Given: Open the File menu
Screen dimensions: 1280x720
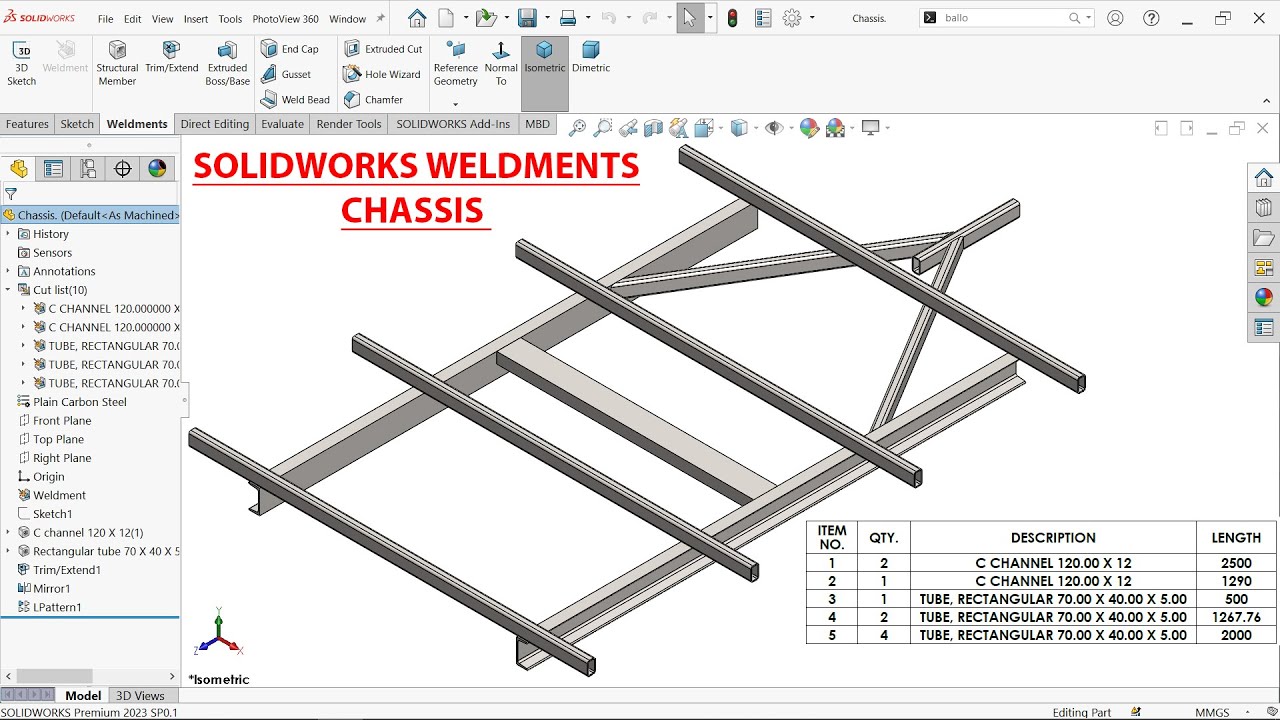Looking at the screenshot, I should 105,19.
